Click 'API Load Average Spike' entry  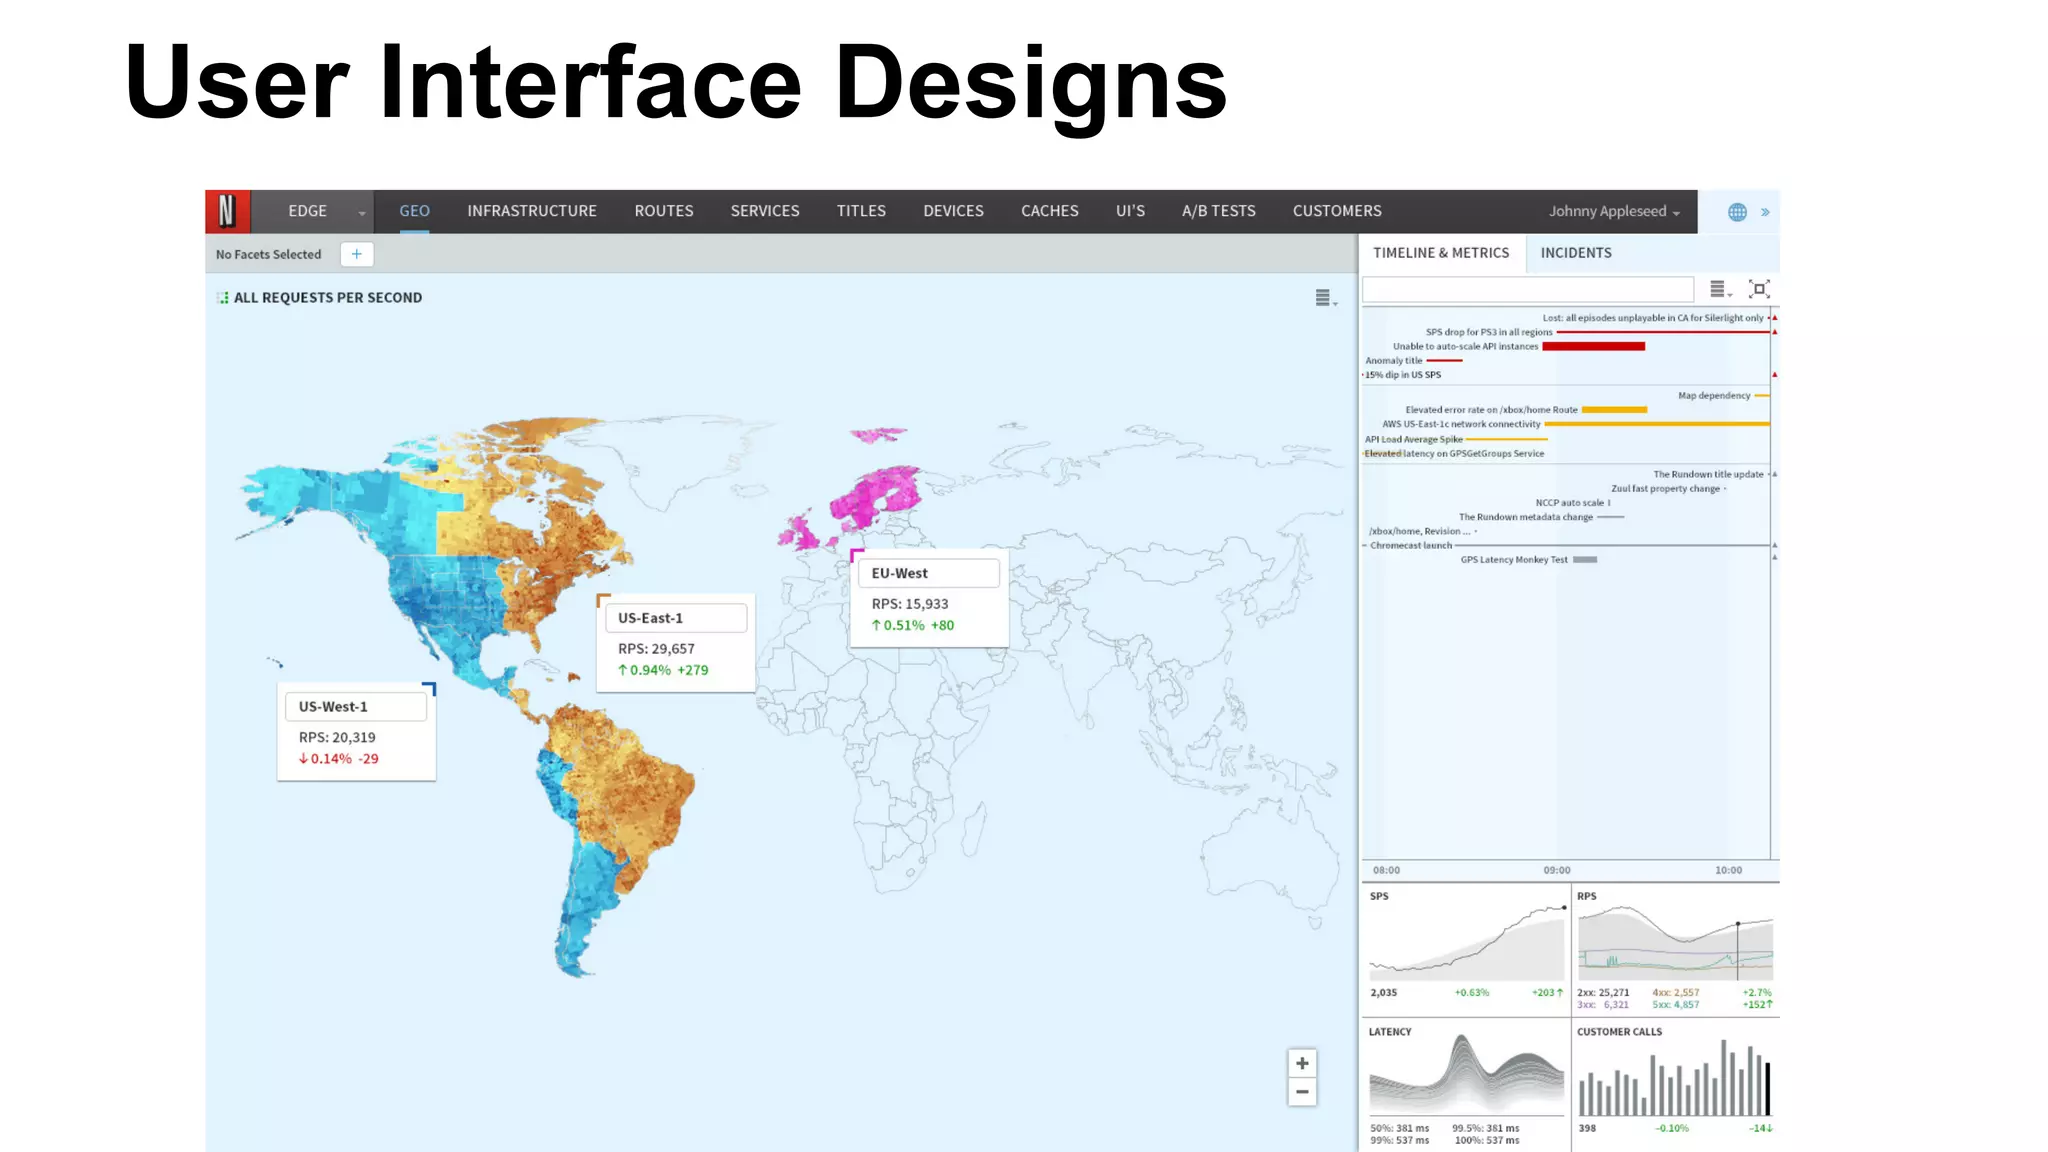point(1413,439)
